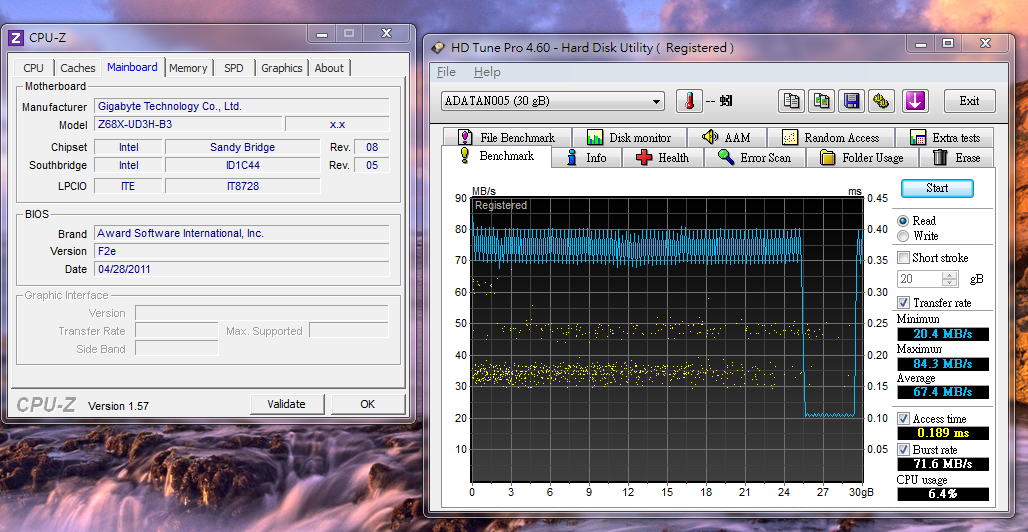Select the Benchmark tab
This screenshot has height=532, width=1028.
point(496,156)
